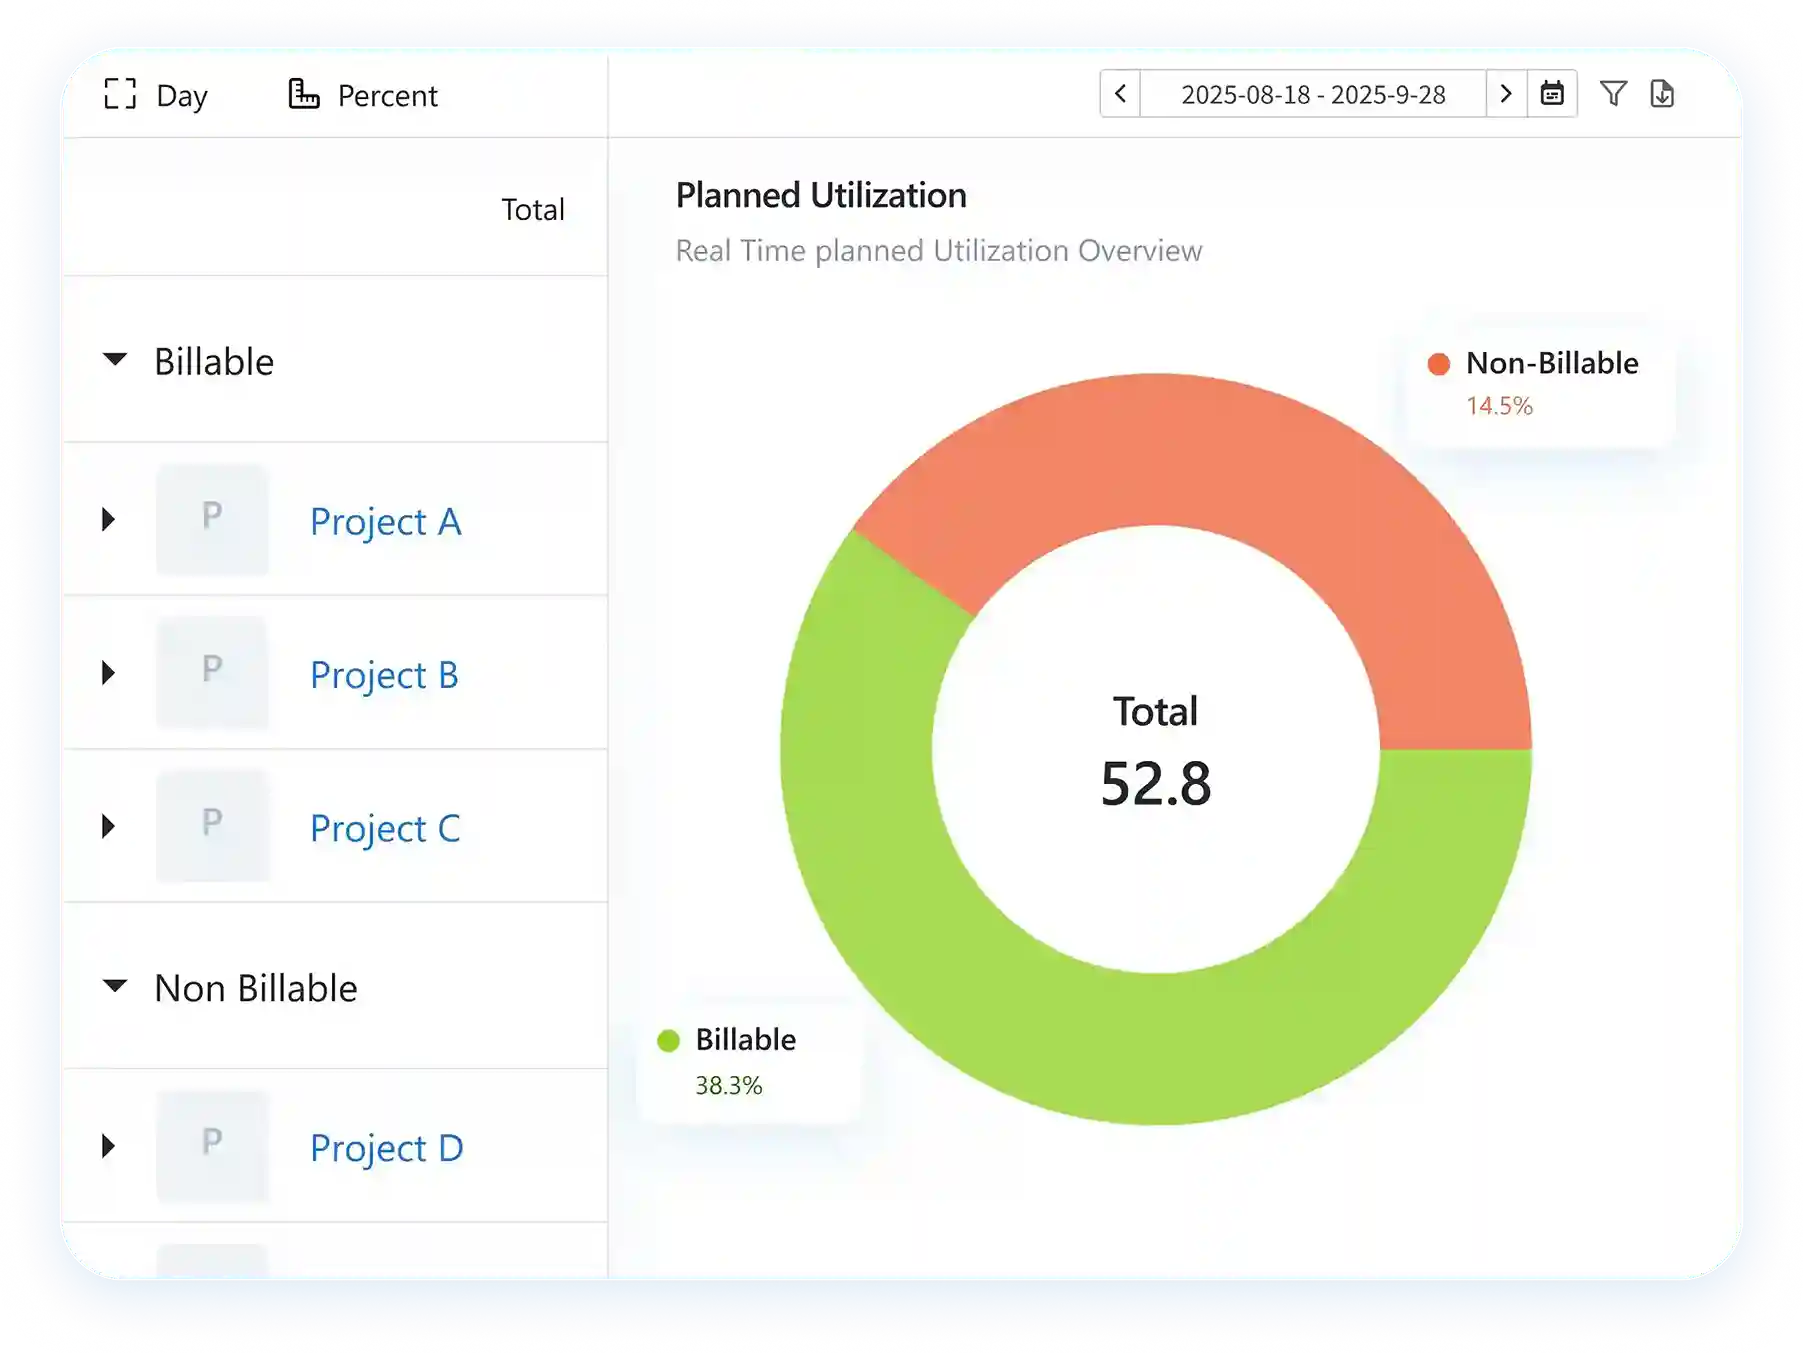The image size is (1803, 1353).
Task: Click green Billable legend color dot
Action: [x=668, y=1041]
